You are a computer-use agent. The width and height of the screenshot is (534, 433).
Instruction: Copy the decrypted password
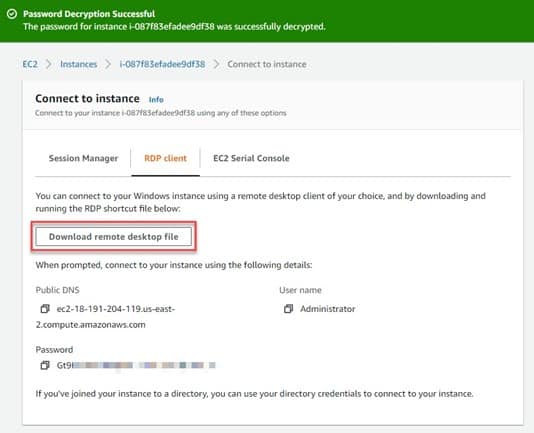click(x=45, y=365)
